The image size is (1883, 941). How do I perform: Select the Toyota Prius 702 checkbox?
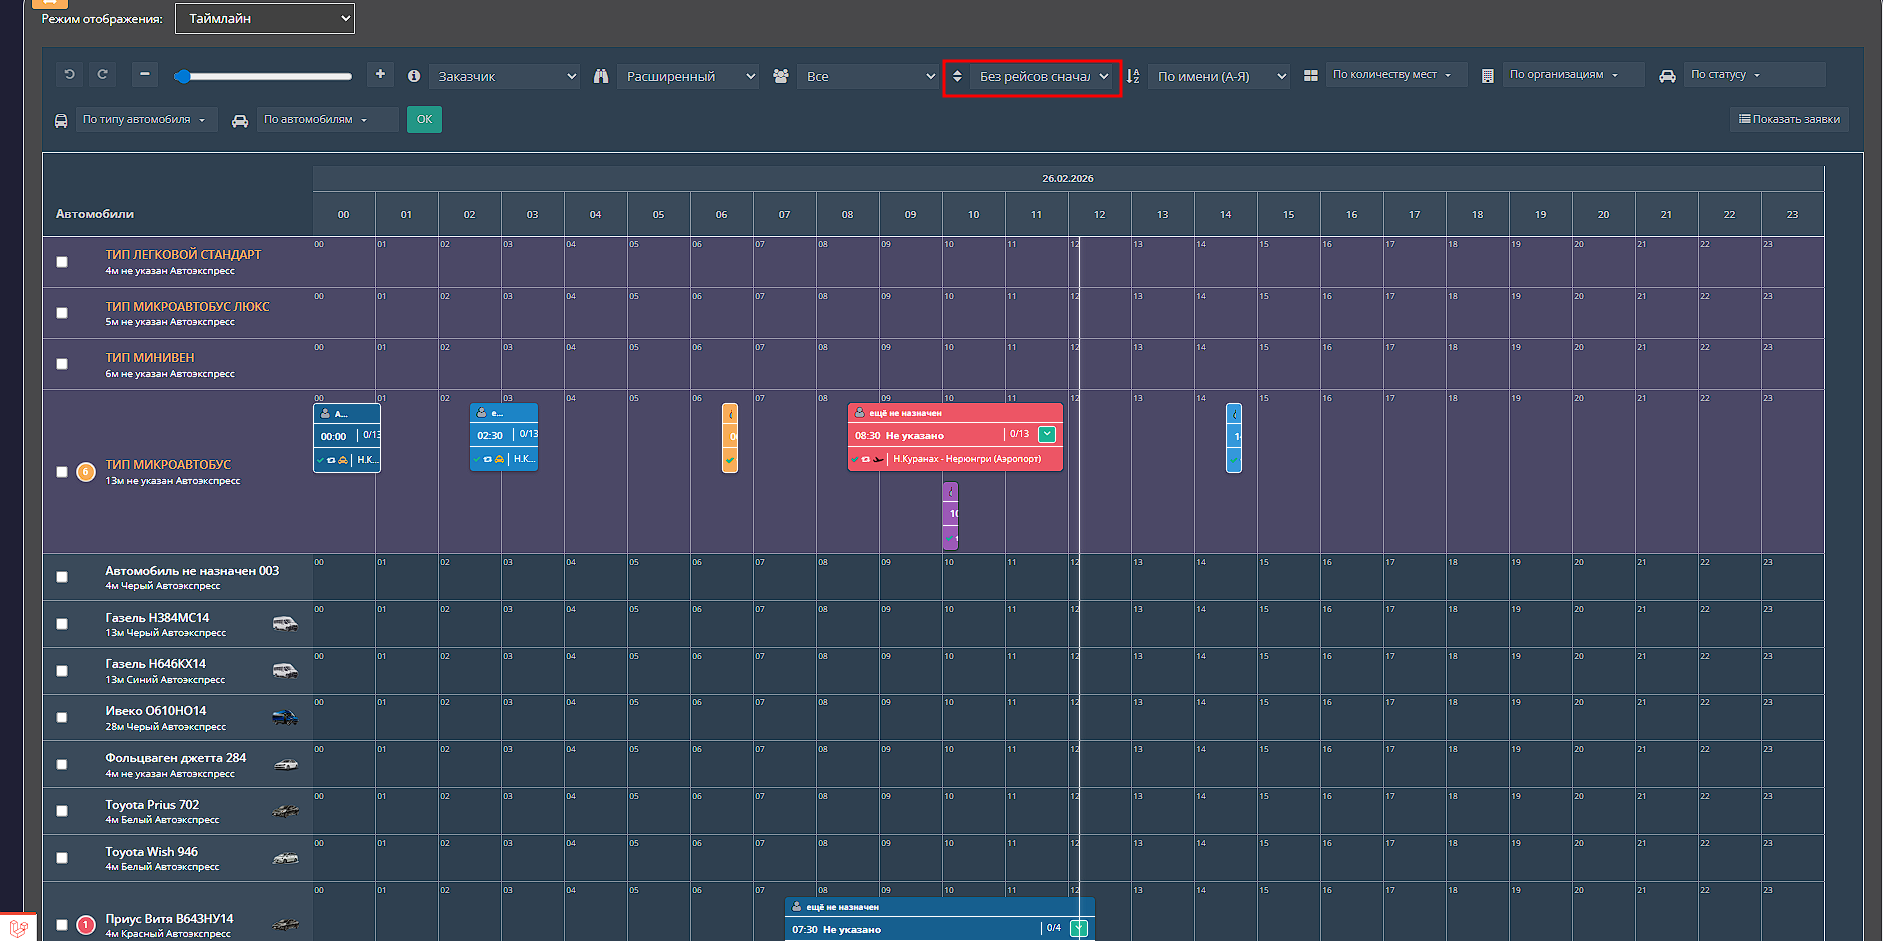(62, 811)
